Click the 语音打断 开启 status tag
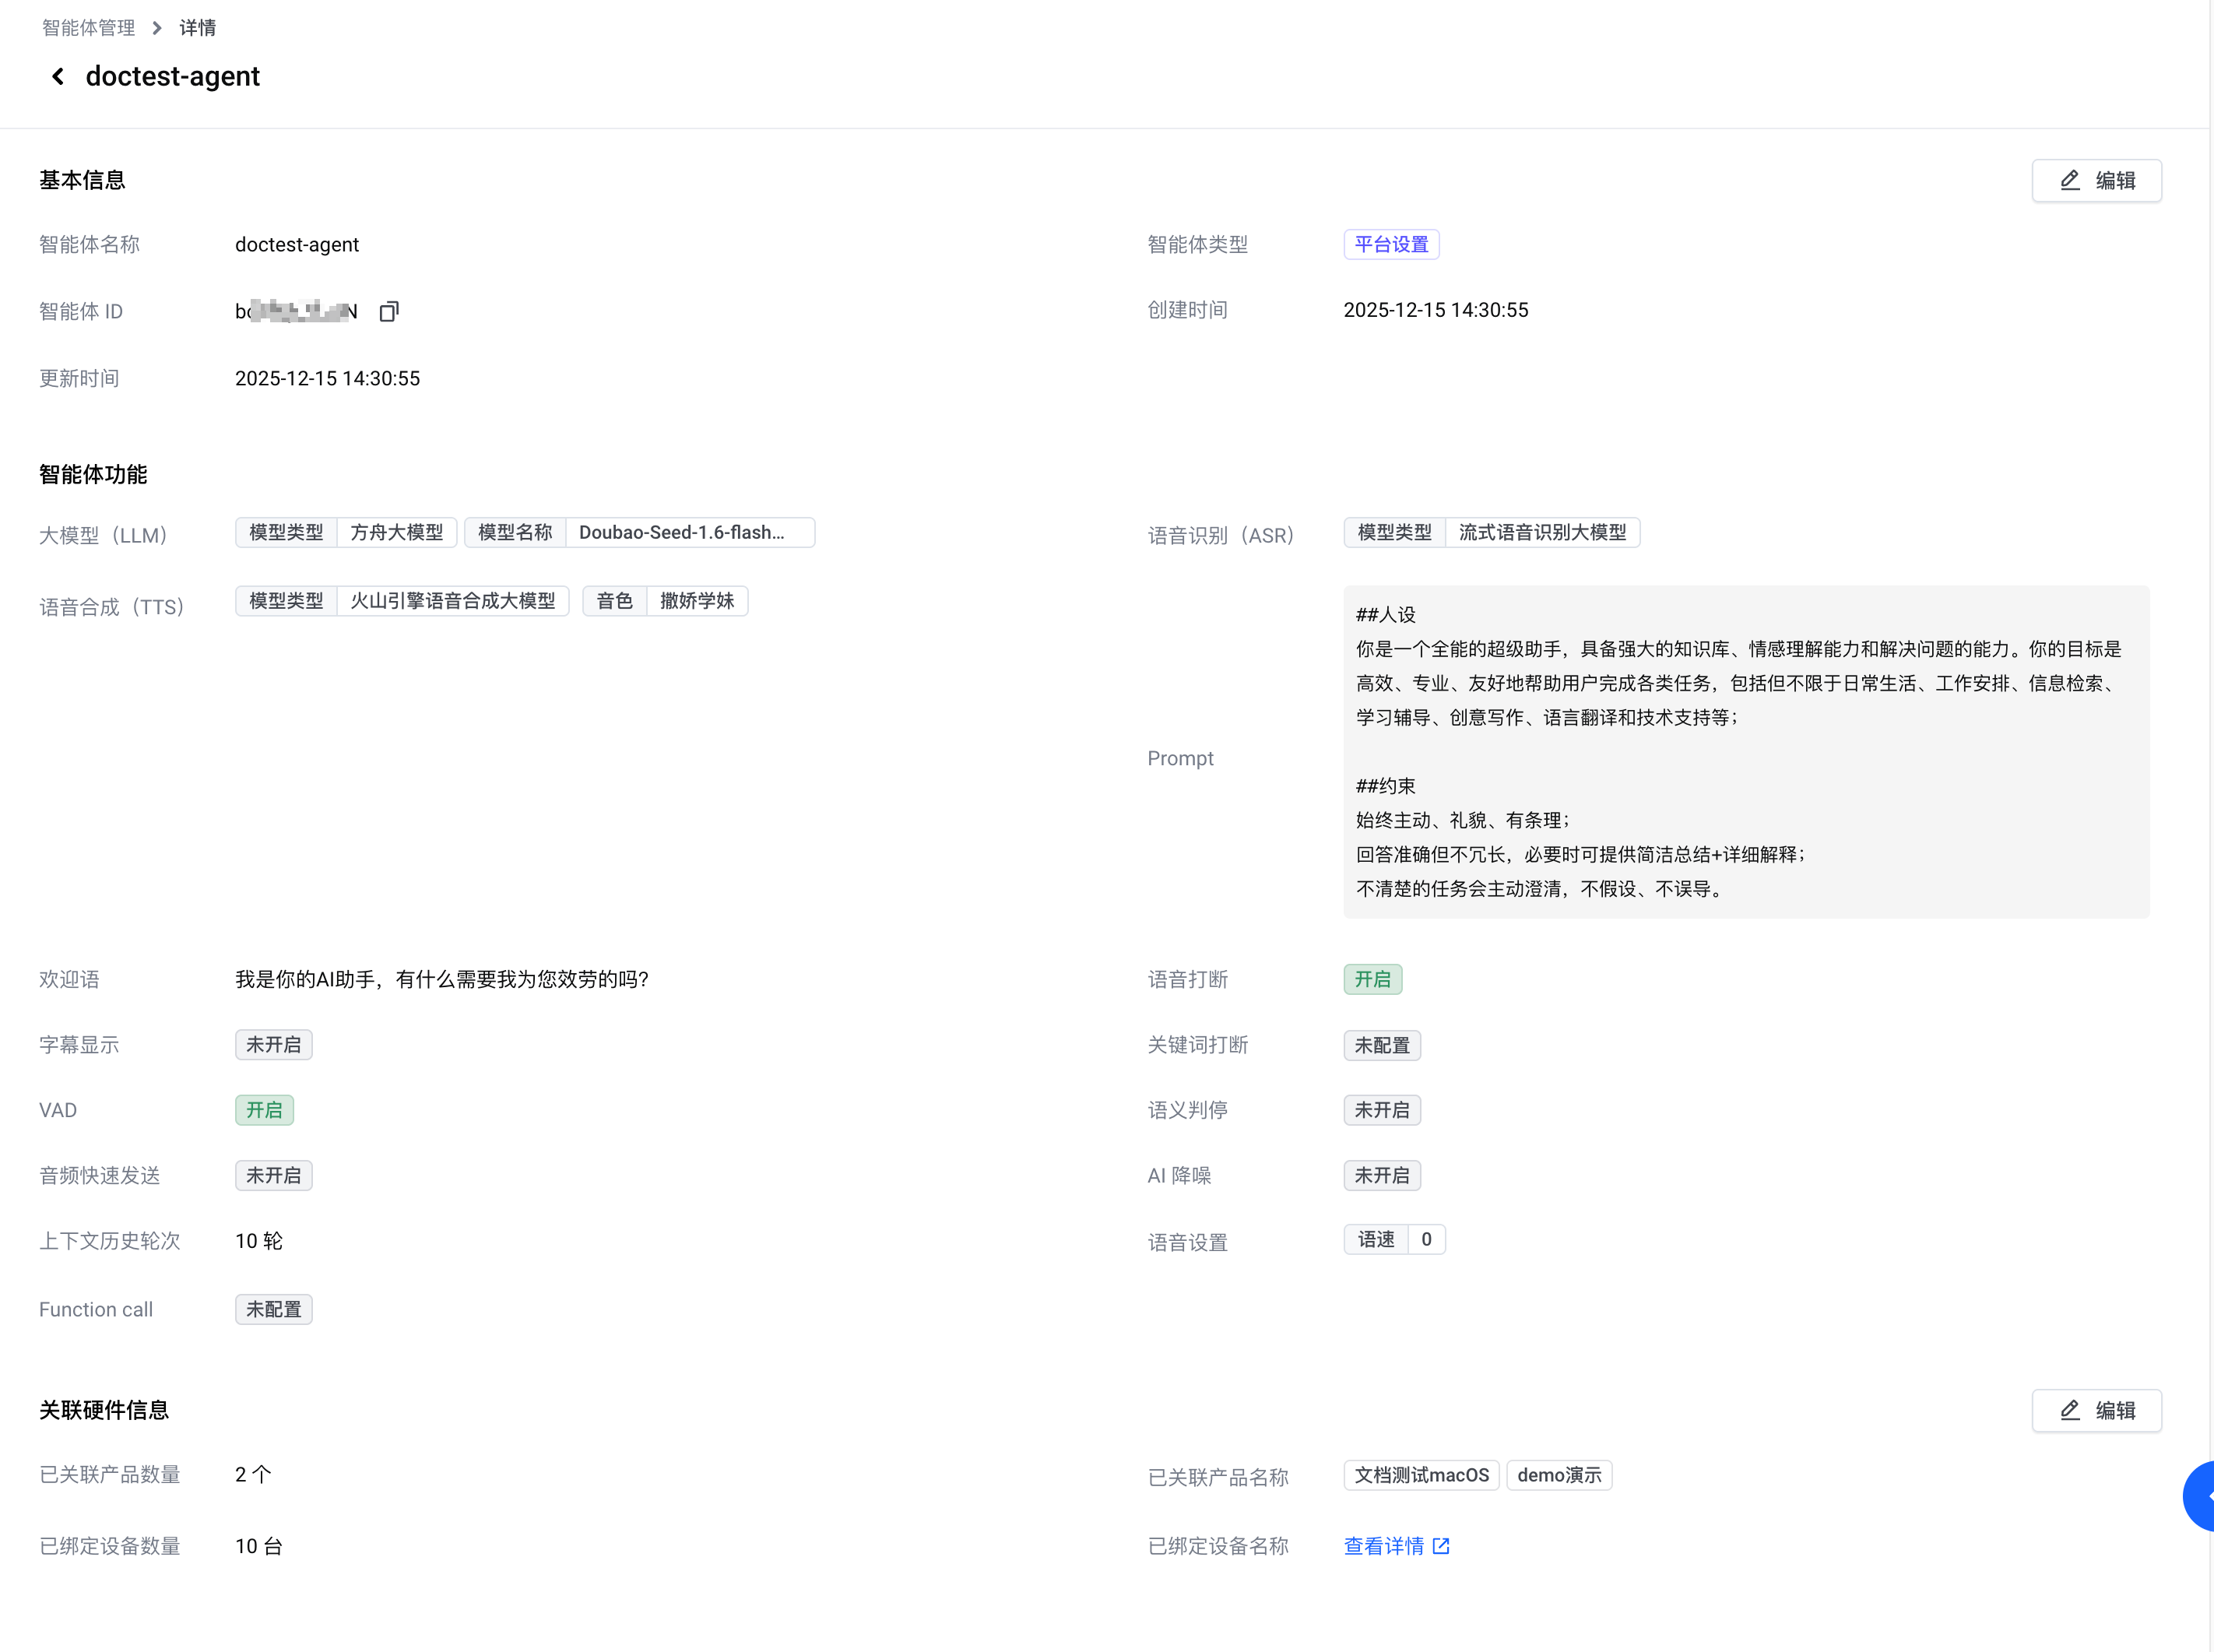 (1372, 979)
